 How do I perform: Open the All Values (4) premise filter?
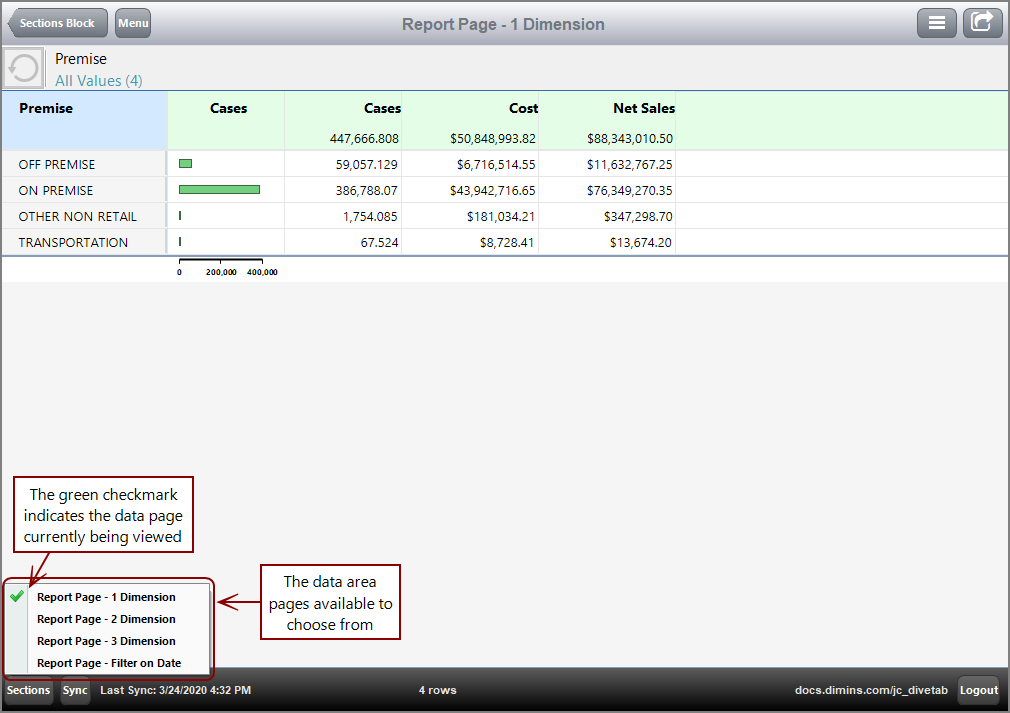(98, 80)
